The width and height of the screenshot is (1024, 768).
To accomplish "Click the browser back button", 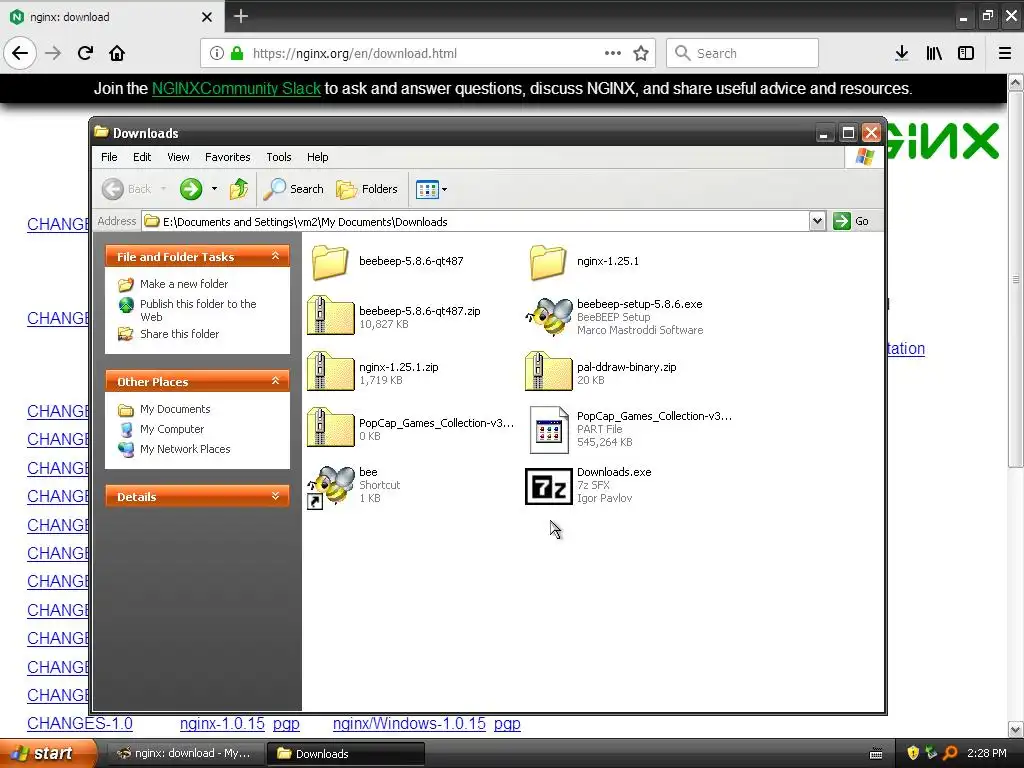I will (20, 53).
